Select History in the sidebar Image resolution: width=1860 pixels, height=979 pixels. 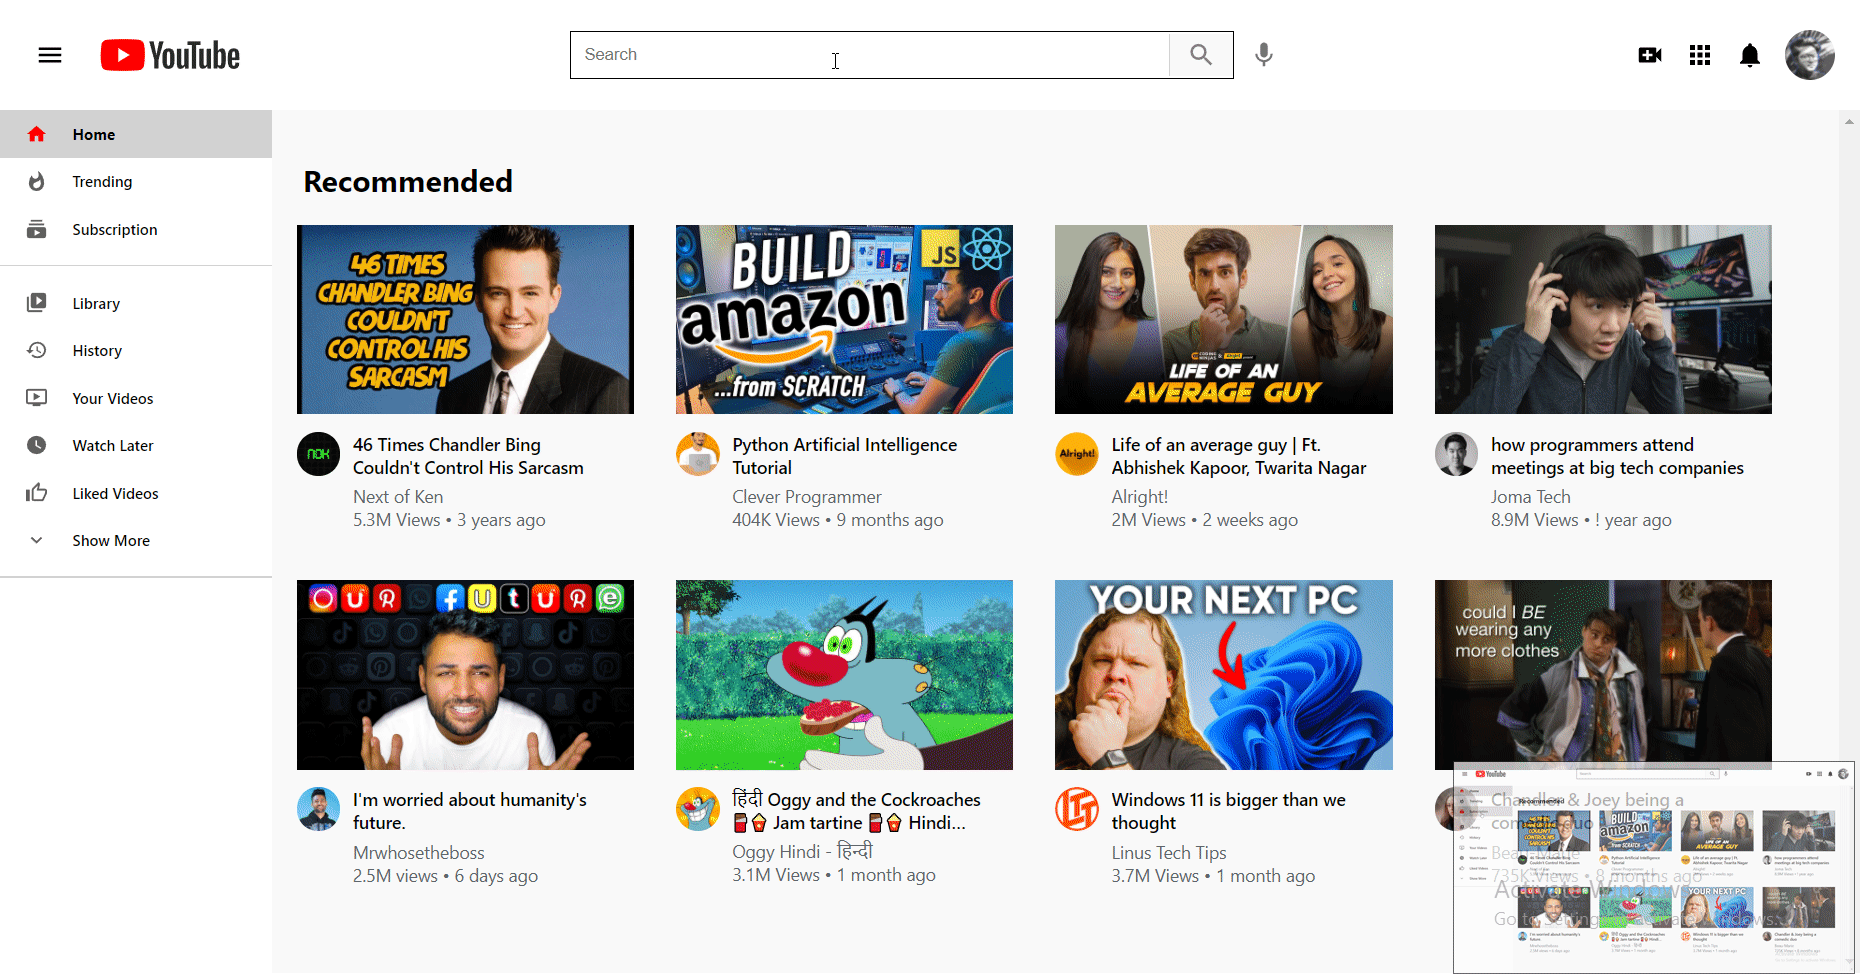(x=136, y=350)
